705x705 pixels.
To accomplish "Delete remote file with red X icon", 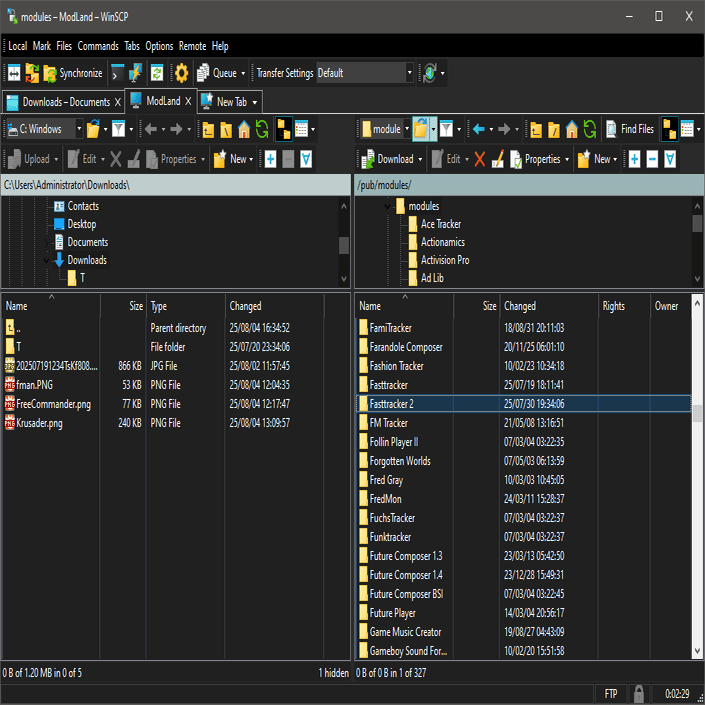I will coord(480,159).
